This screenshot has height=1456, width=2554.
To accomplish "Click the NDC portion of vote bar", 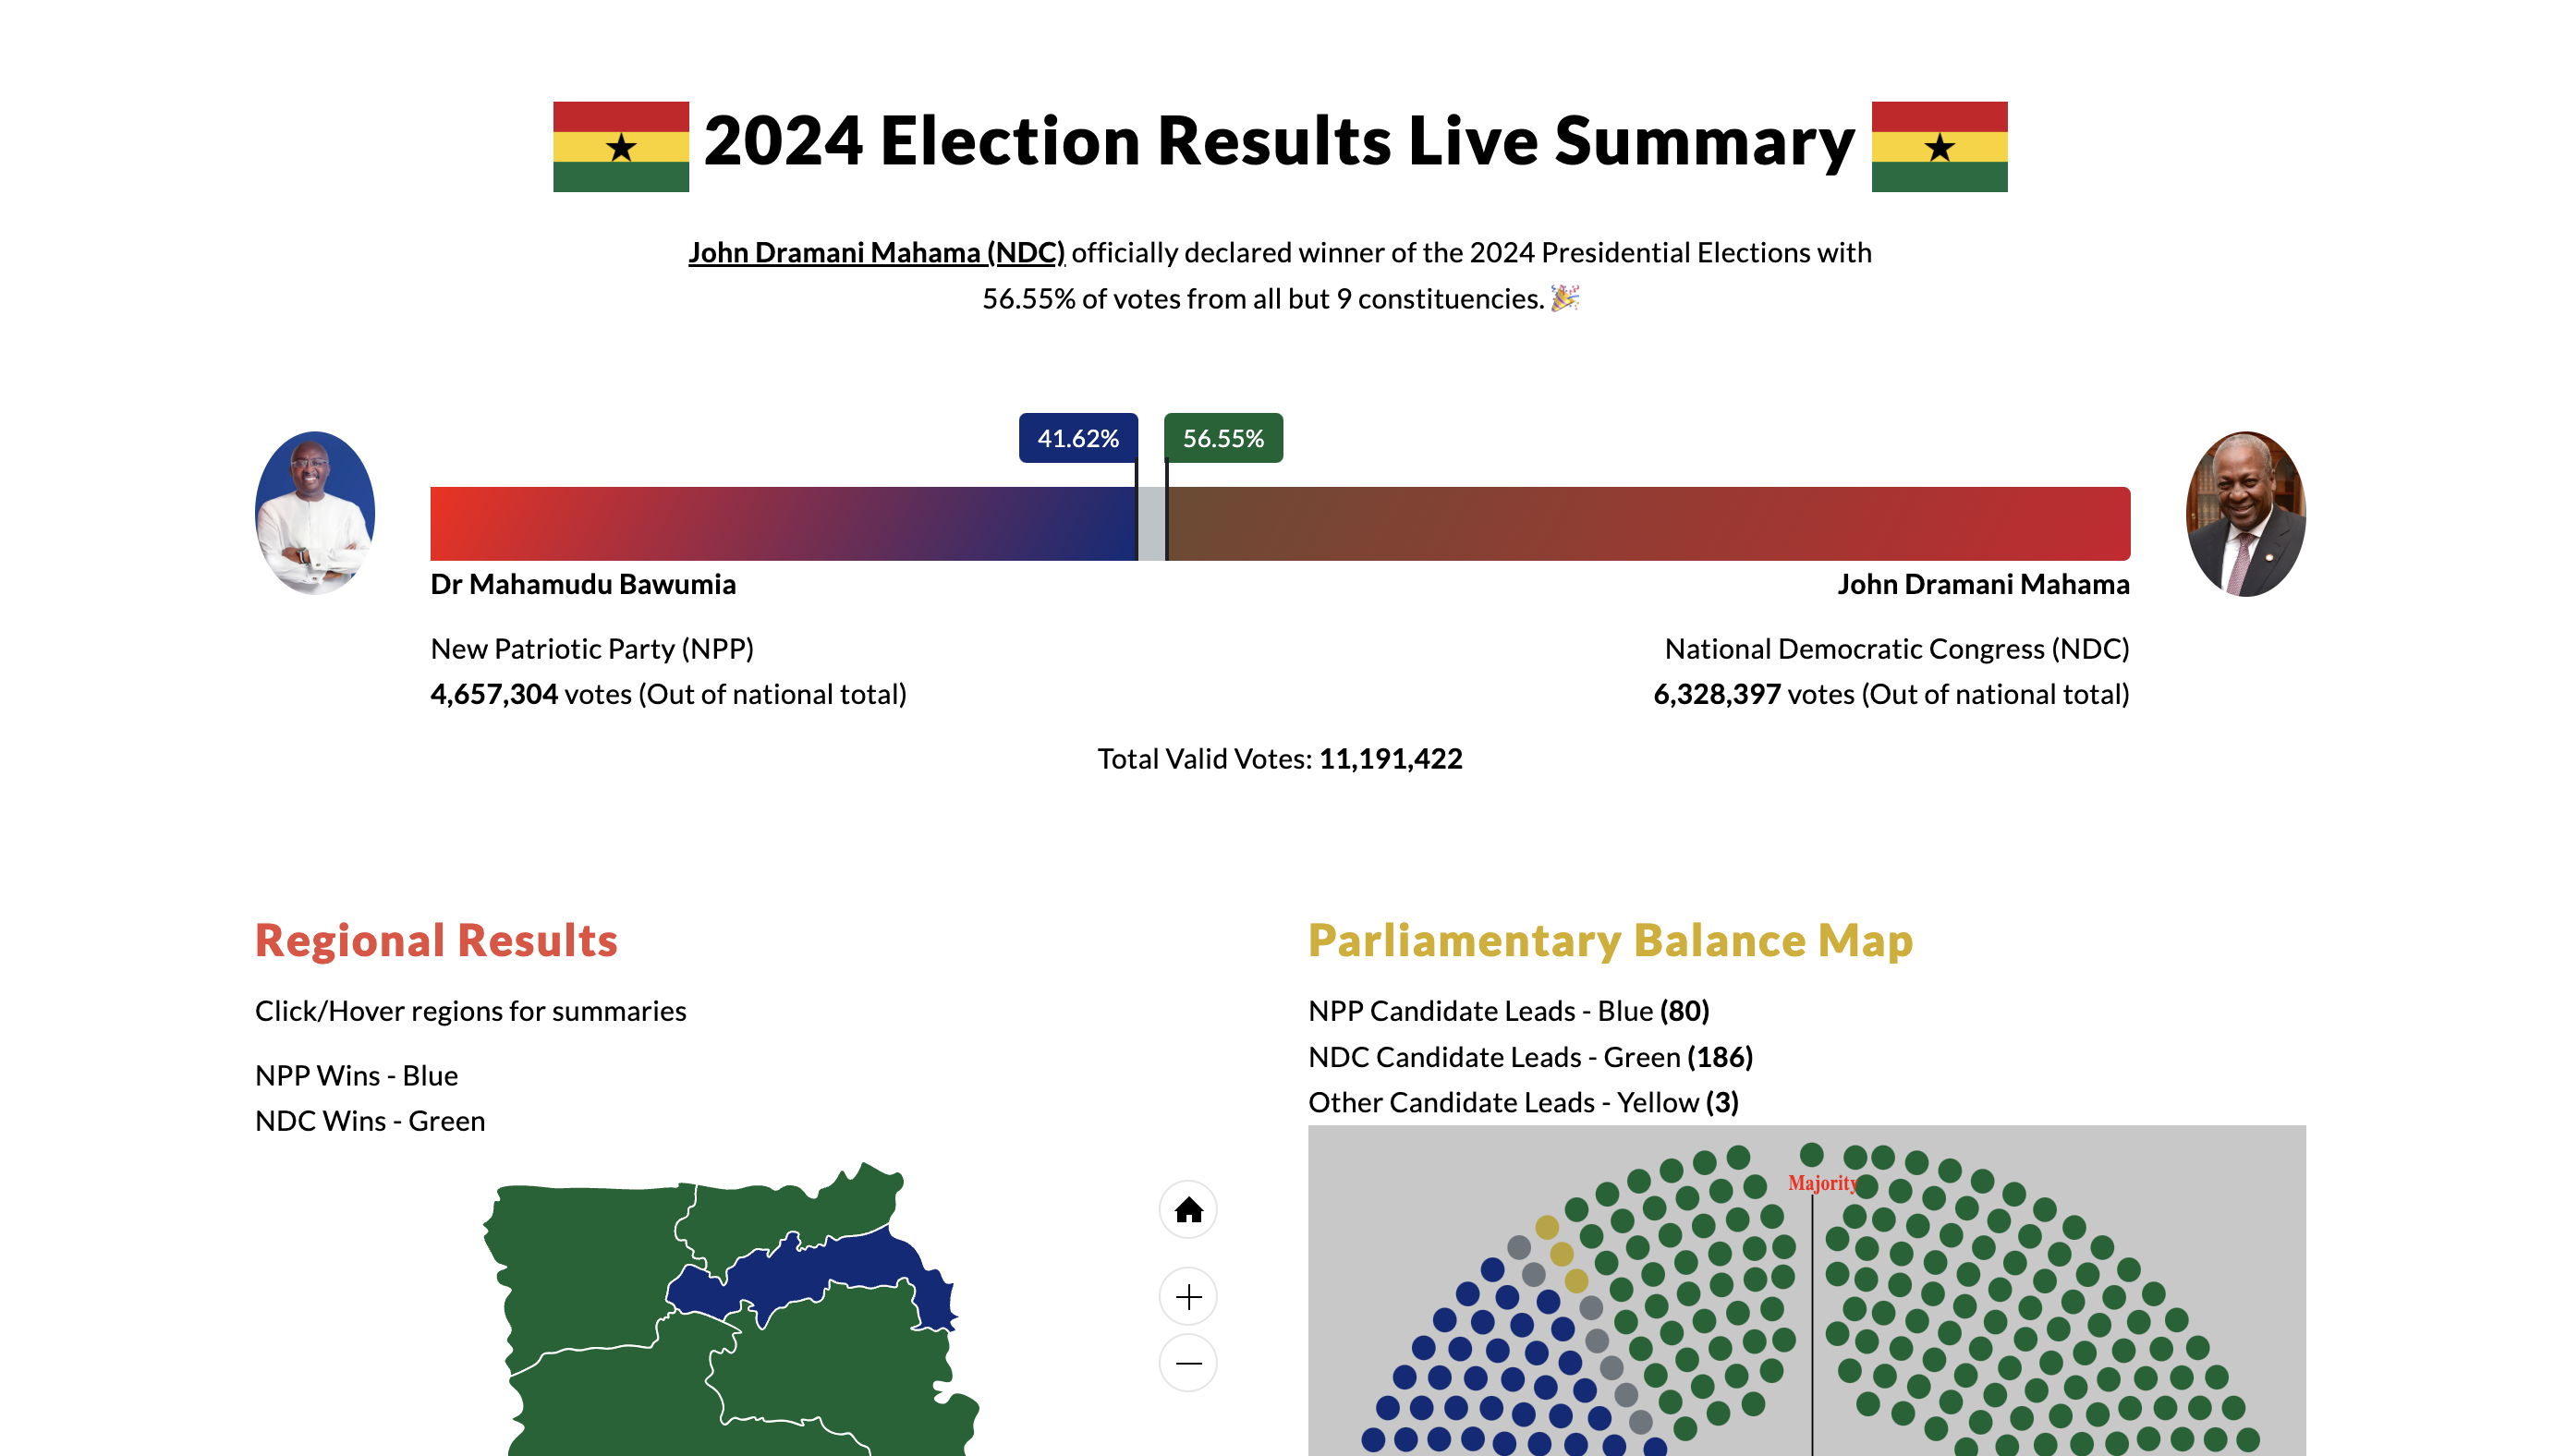I will (x=1648, y=524).
